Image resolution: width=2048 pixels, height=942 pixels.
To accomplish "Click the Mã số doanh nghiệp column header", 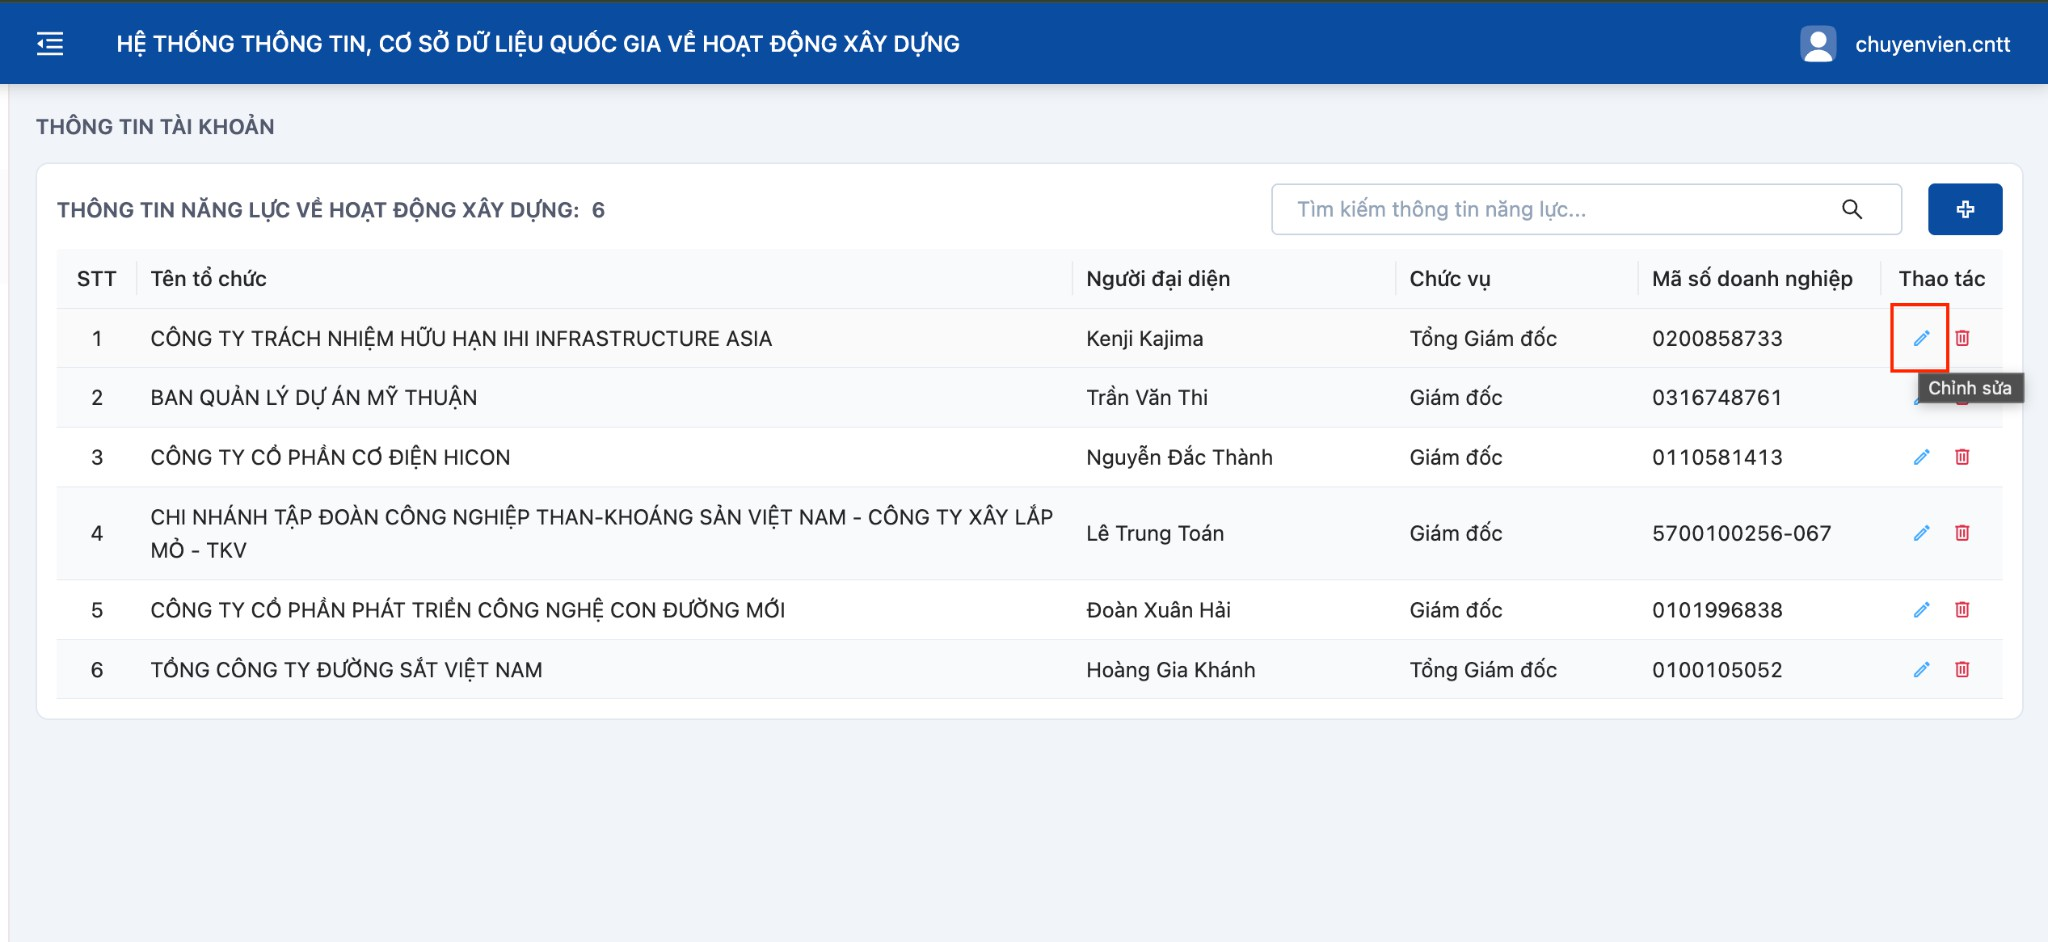I will (1752, 279).
